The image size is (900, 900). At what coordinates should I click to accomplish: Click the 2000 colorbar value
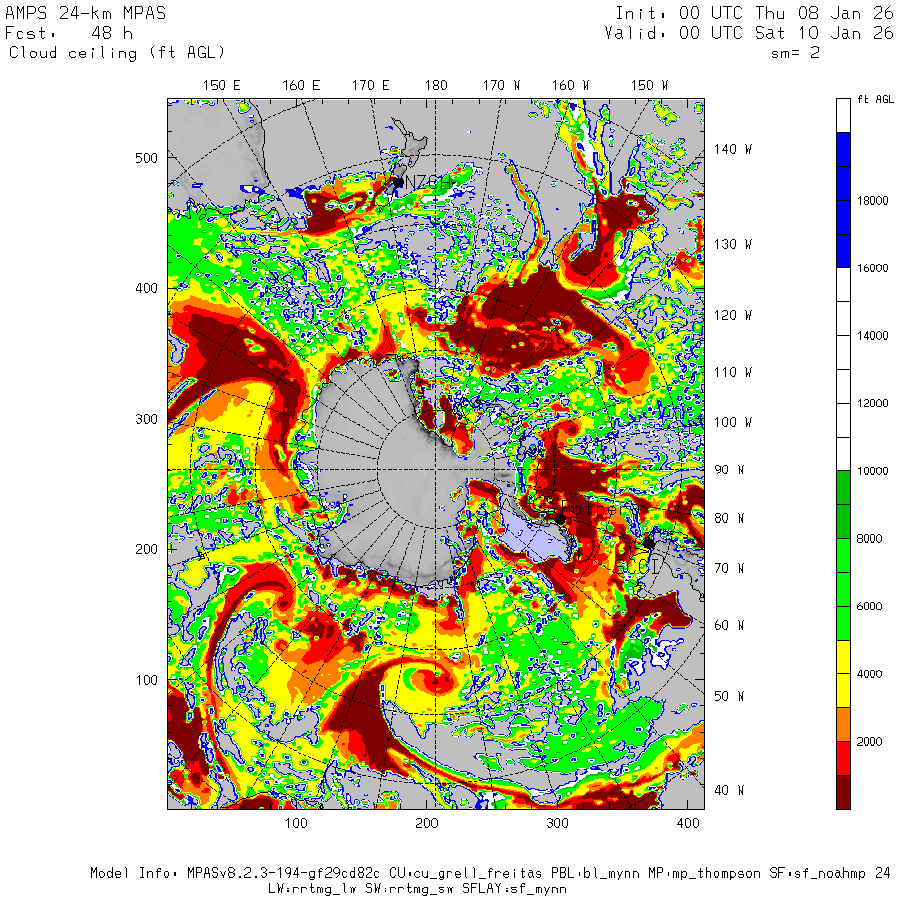point(870,742)
